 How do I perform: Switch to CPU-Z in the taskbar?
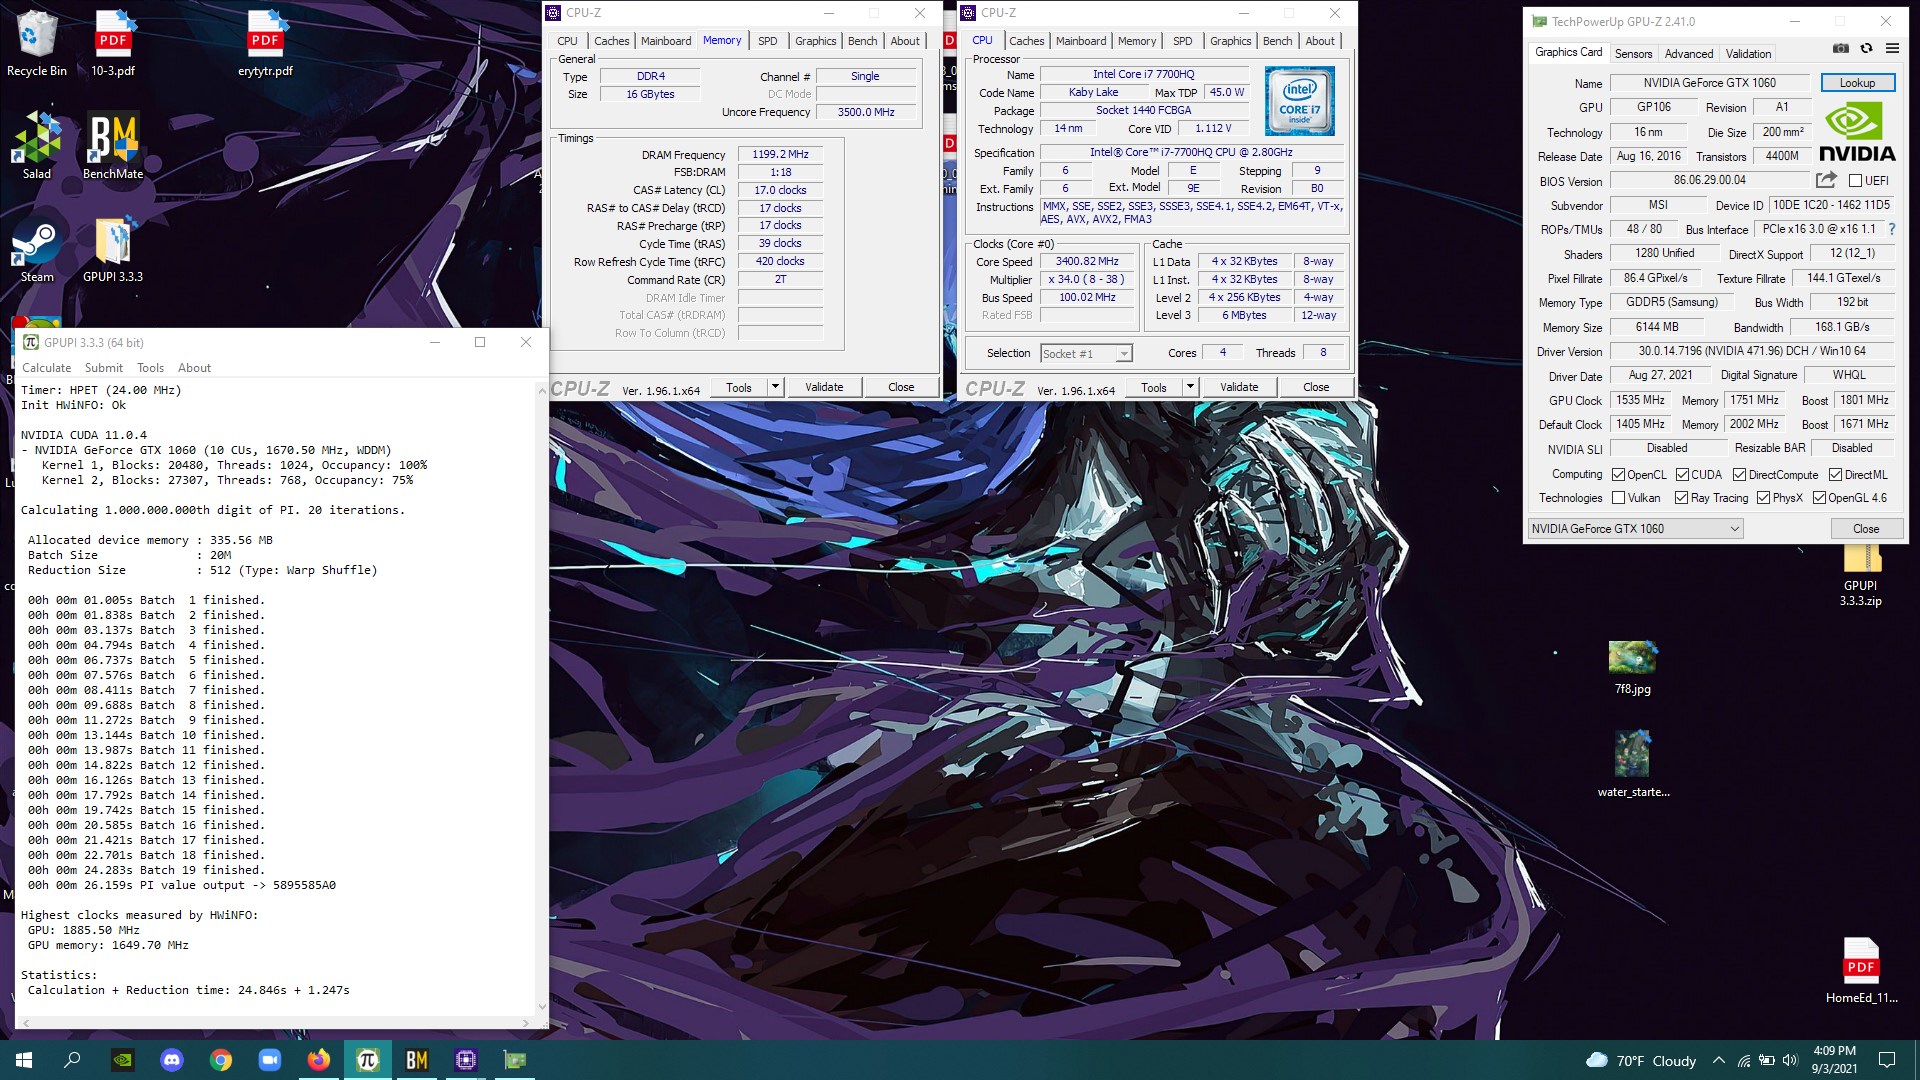pyautogui.click(x=465, y=1060)
